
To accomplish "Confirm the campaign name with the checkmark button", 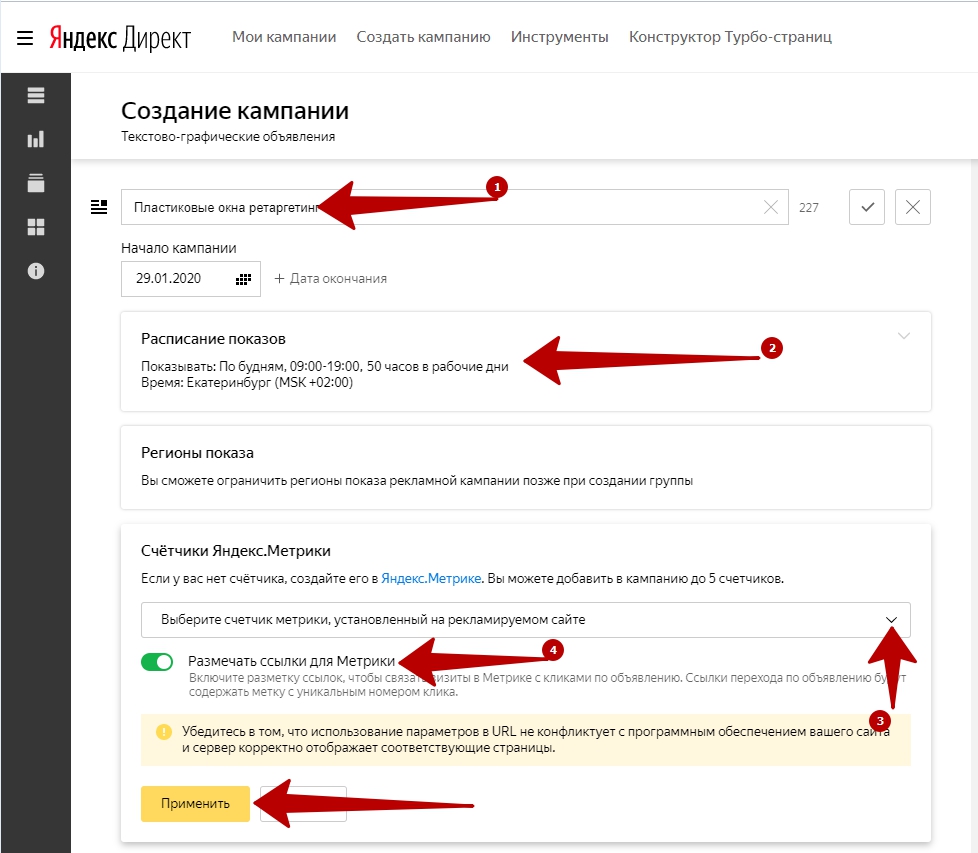I will [x=867, y=207].
